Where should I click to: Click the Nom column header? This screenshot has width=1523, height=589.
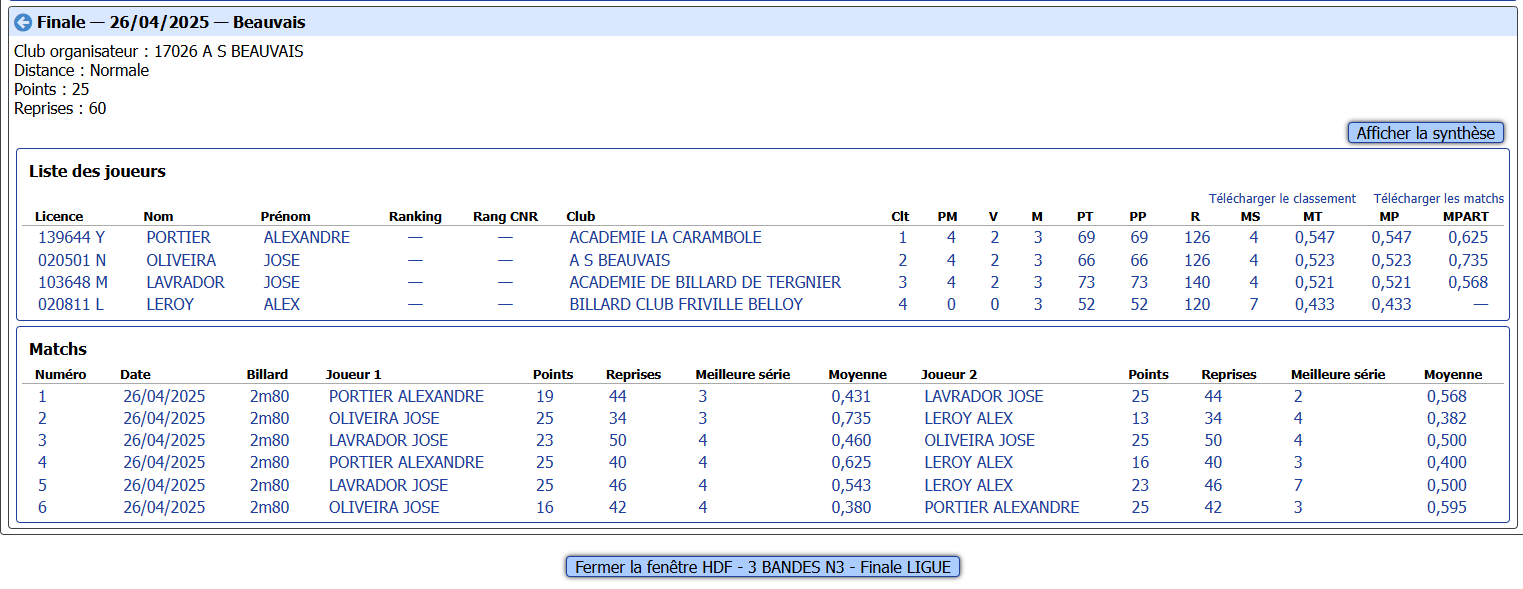click(x=158, y=216)
